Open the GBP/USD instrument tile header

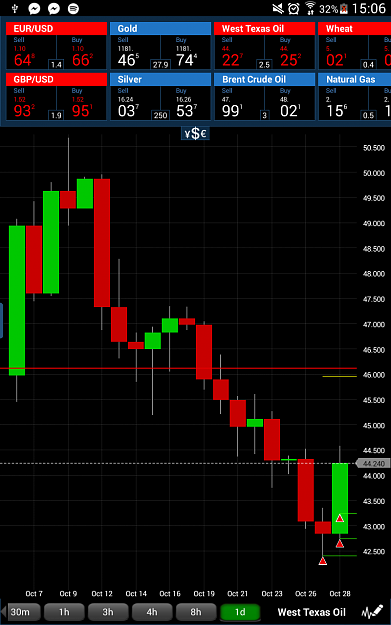point(57,79)
